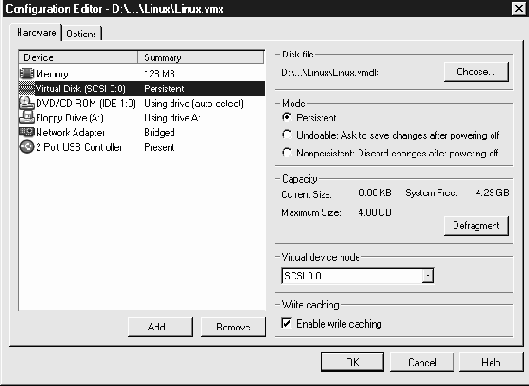Click the Virtual Disk device icon
The height and width of the screenshot is (386, 529).
[x=27, y=88]
